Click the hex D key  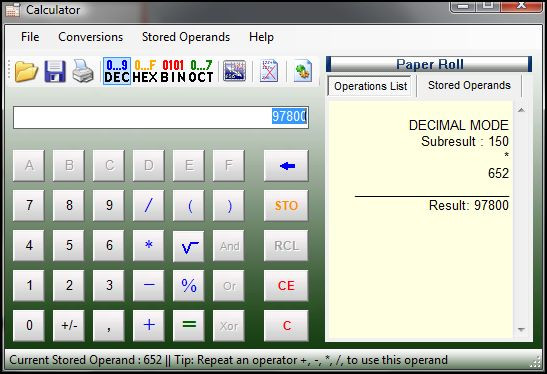pyautogui.click(x=148, y=166)
